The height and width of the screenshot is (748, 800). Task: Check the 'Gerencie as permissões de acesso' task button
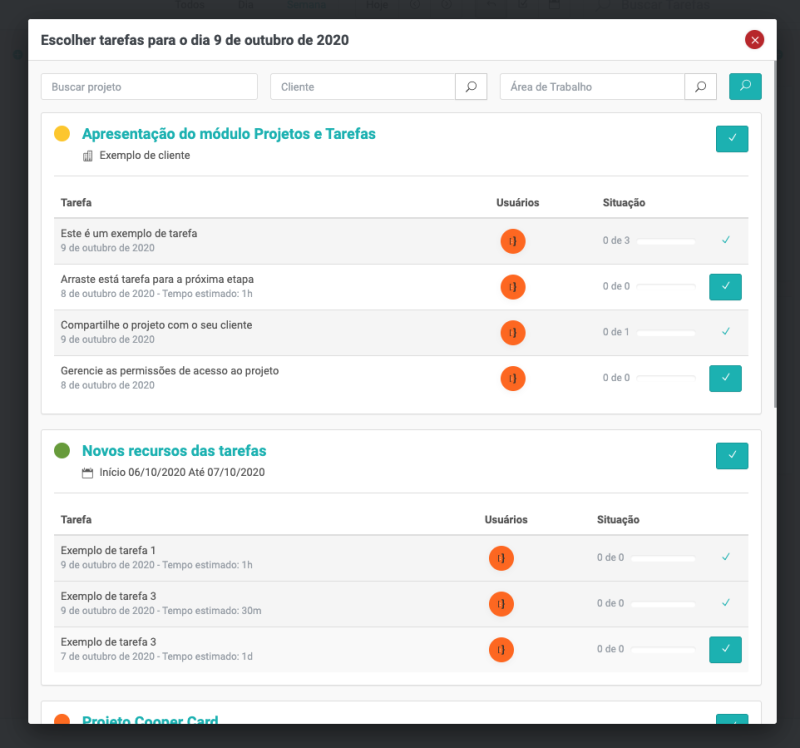point(725,378)
